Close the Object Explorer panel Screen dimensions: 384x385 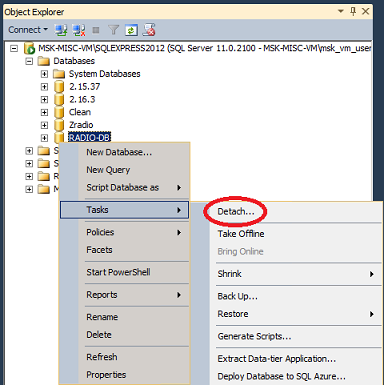(x=366, y=11)
